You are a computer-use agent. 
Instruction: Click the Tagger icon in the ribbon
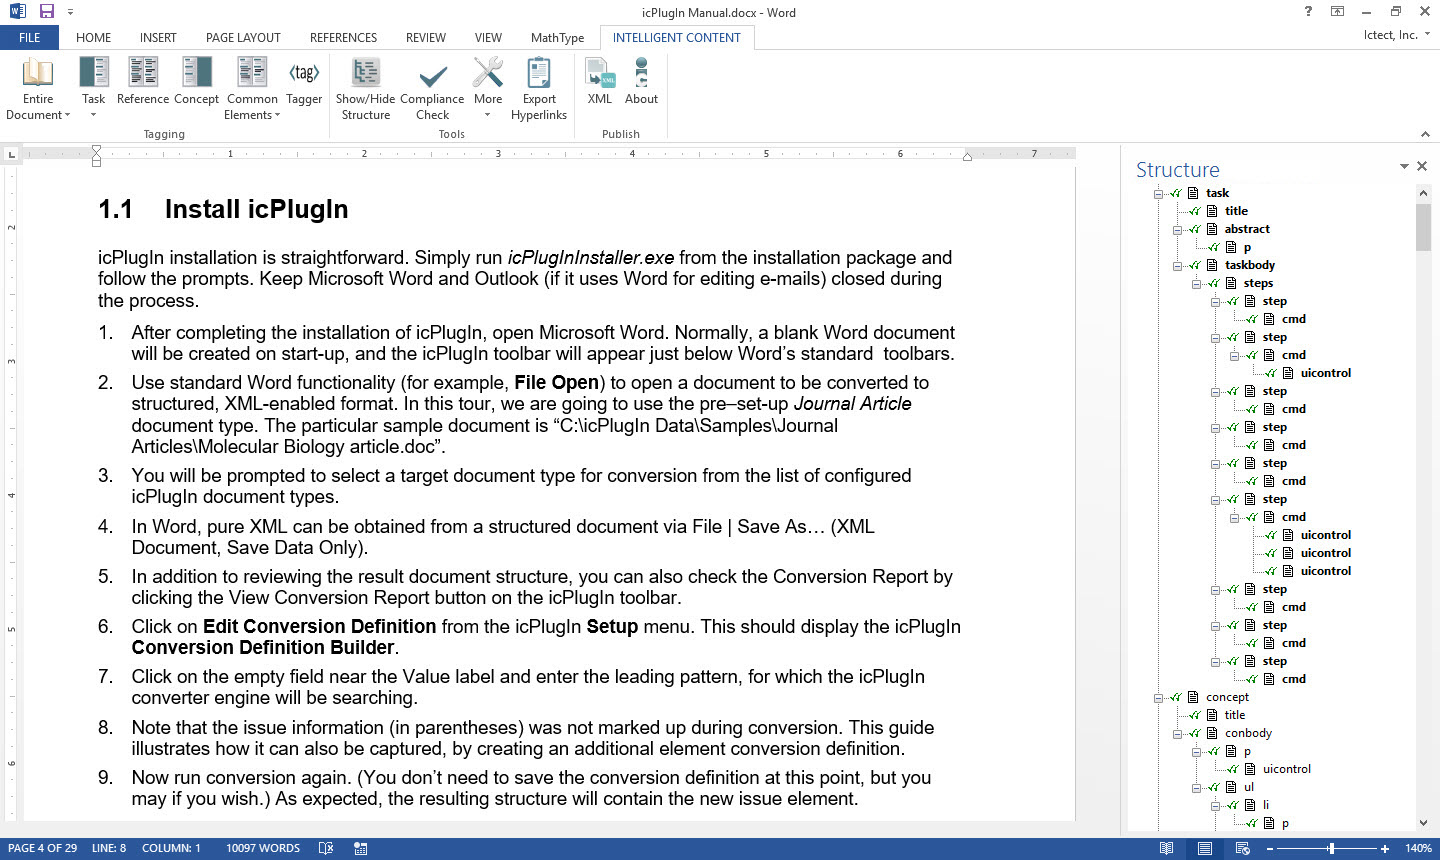coord(304,81)
